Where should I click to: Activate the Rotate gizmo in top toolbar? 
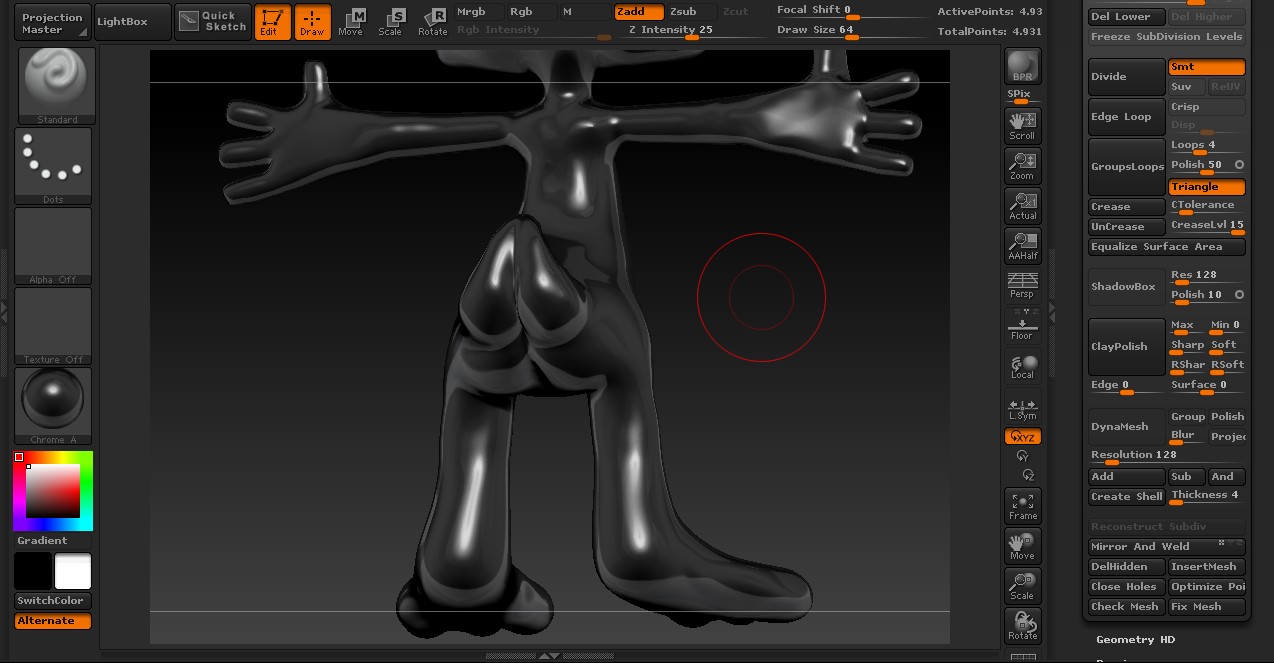coord(433,22)
